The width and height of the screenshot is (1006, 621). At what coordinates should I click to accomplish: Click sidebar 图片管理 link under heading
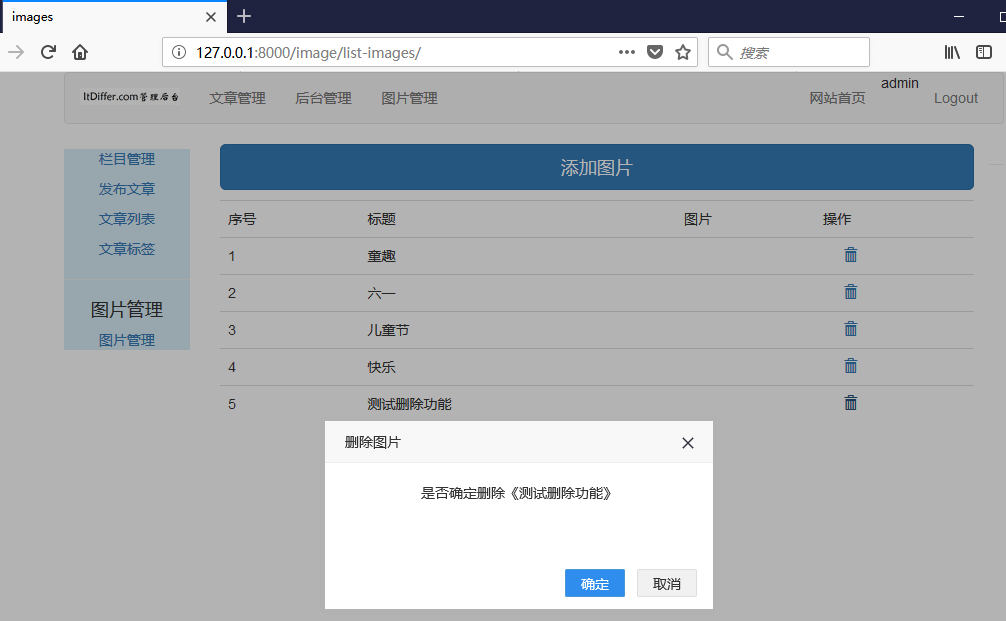126,340
